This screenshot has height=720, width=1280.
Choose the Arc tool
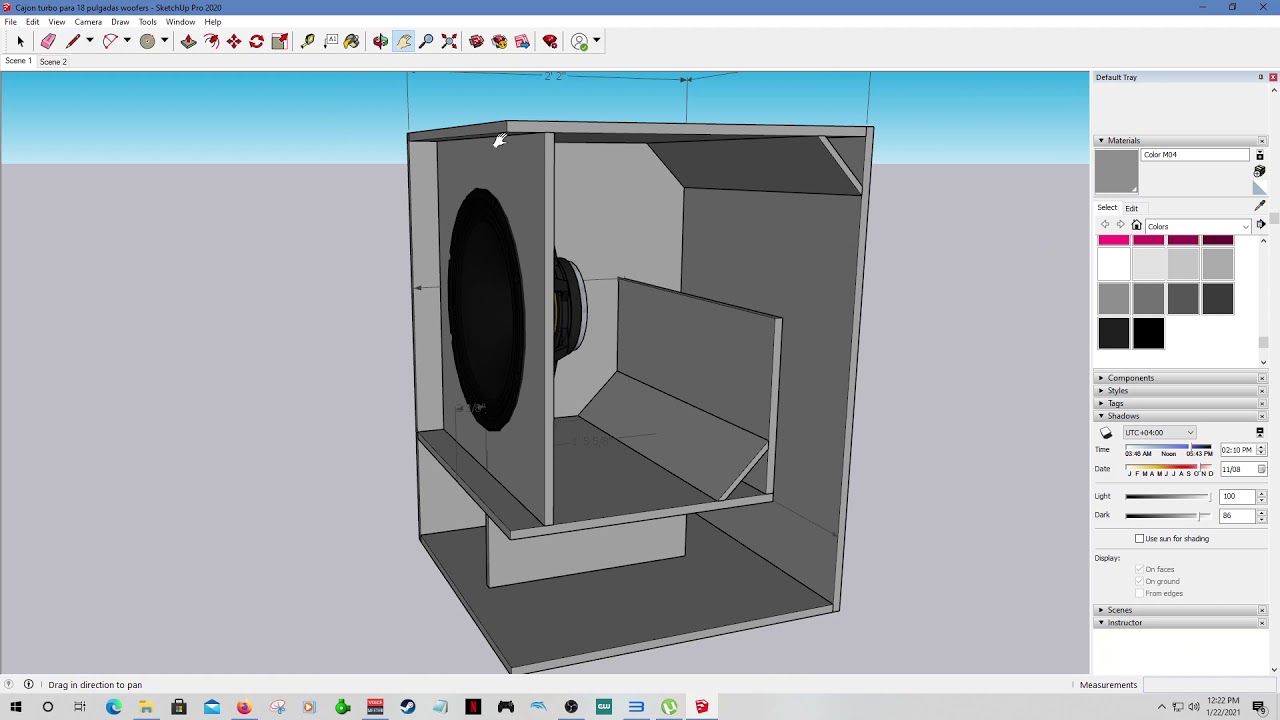110,41
